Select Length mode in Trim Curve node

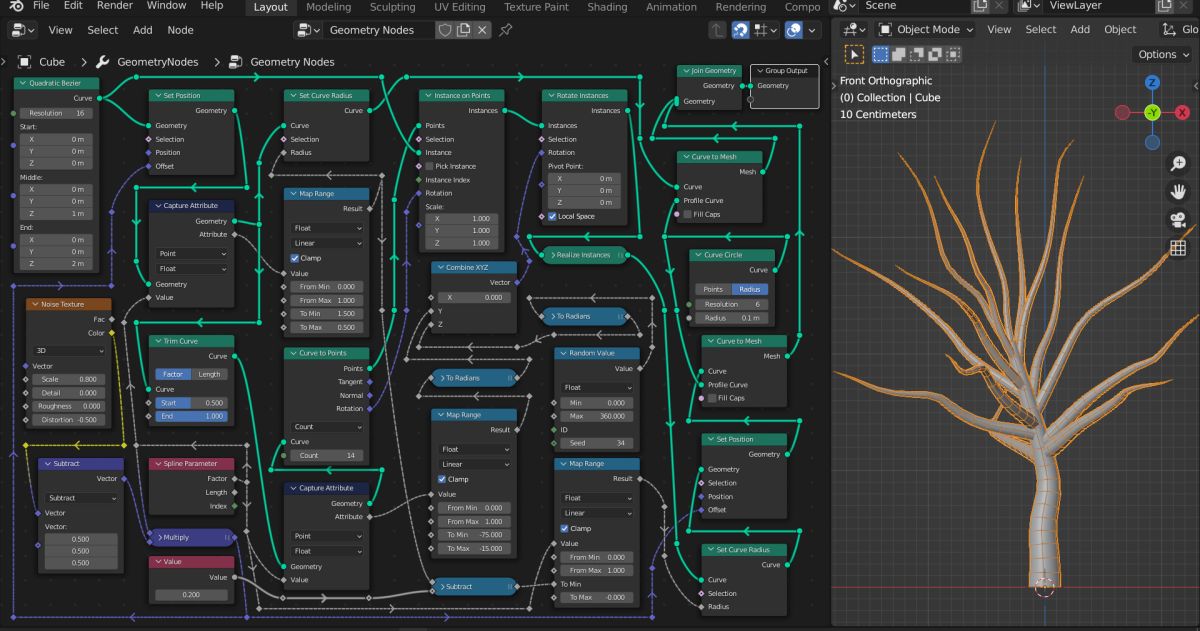coord(209,374)
